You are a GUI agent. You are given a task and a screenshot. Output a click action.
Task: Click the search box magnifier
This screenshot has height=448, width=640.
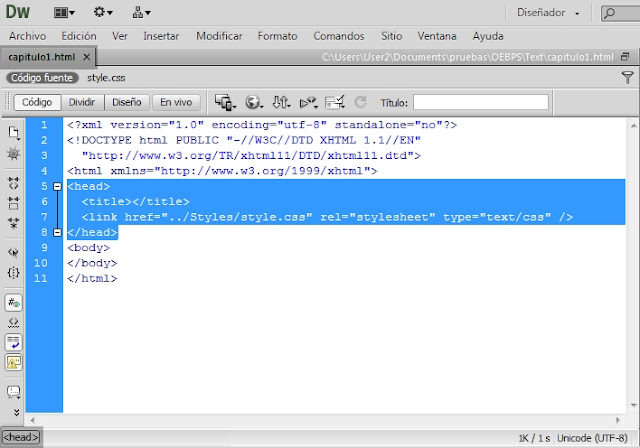pos(609,13)
